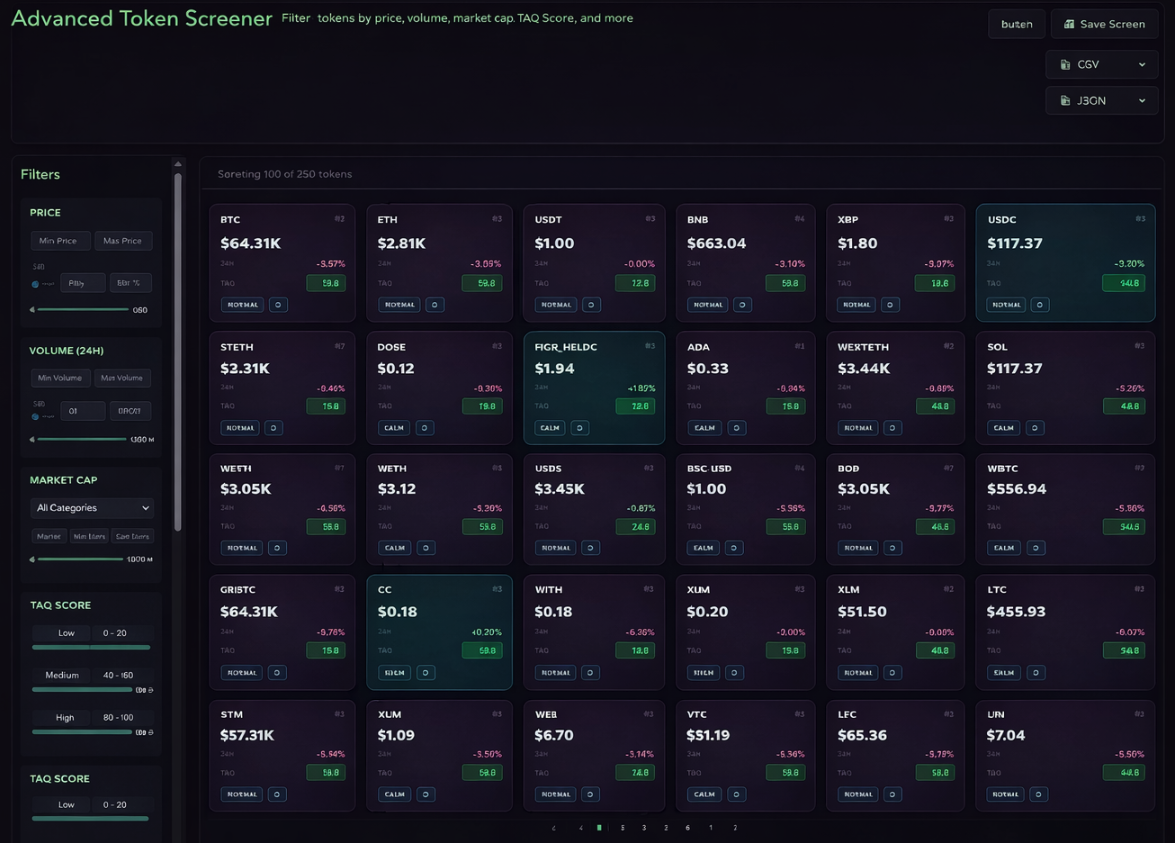Go to the last page of tokens
Screen dimensions: 1175x843
pyautogui.click(x=736, y=828)
